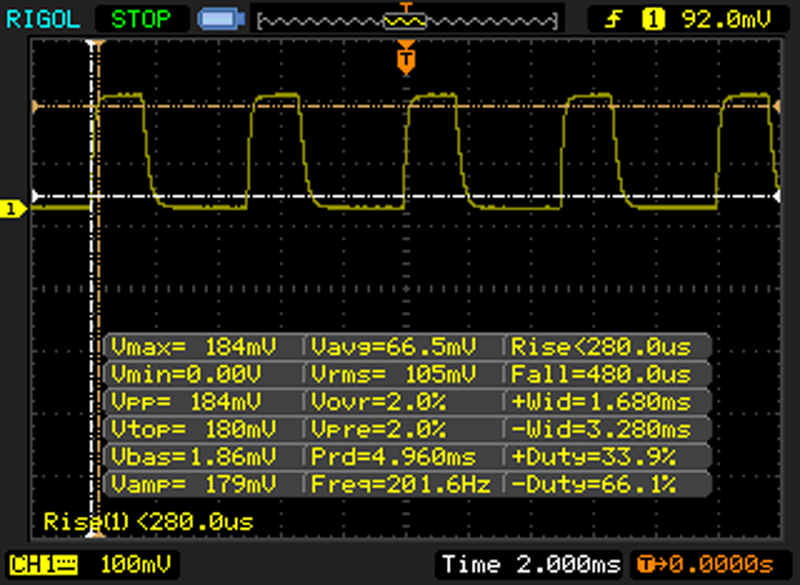Click the yellow channel 1 ground marker
The image size is (800, 585).
coord(13,208)
